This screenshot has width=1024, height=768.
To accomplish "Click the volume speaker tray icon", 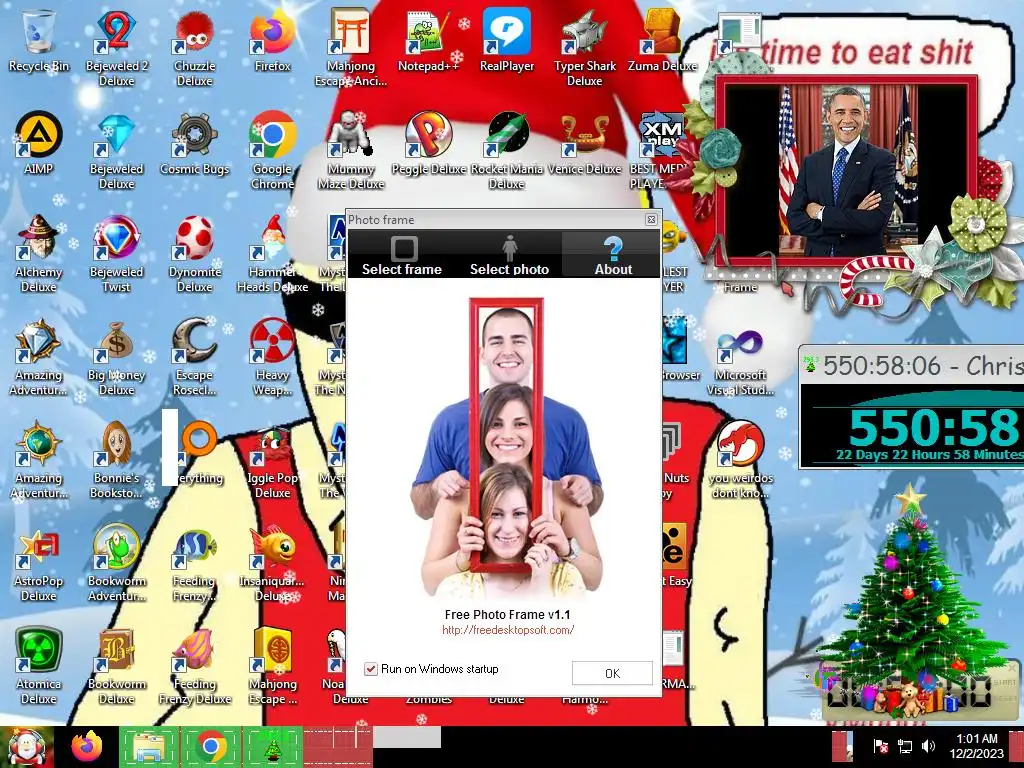I will click(x=928, y=746).
